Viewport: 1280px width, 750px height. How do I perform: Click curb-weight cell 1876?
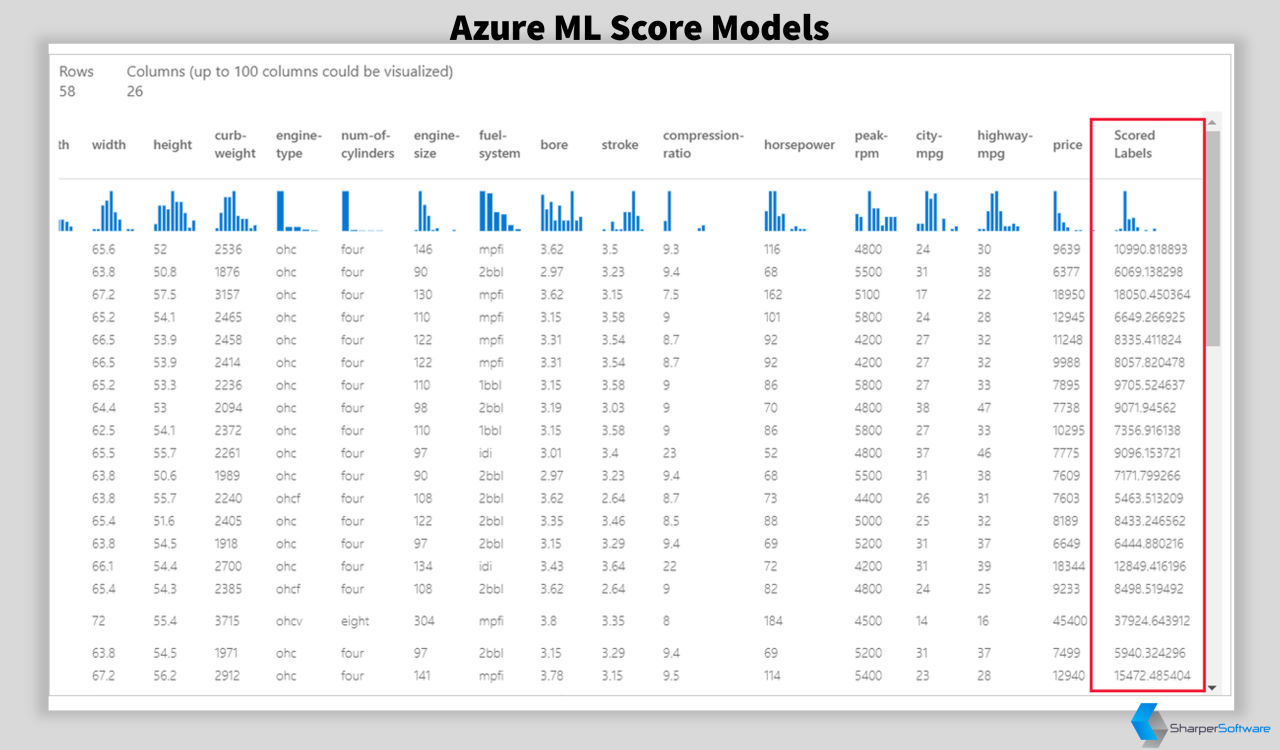pos(227,272)
